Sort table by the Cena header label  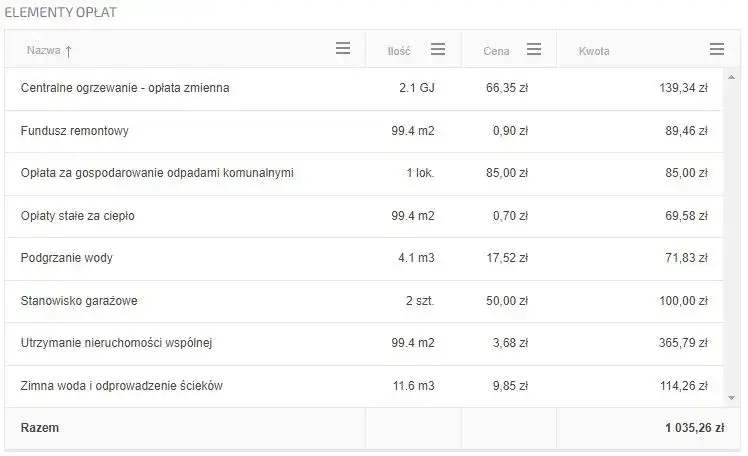pyautogui.click(x=496, y=50)
